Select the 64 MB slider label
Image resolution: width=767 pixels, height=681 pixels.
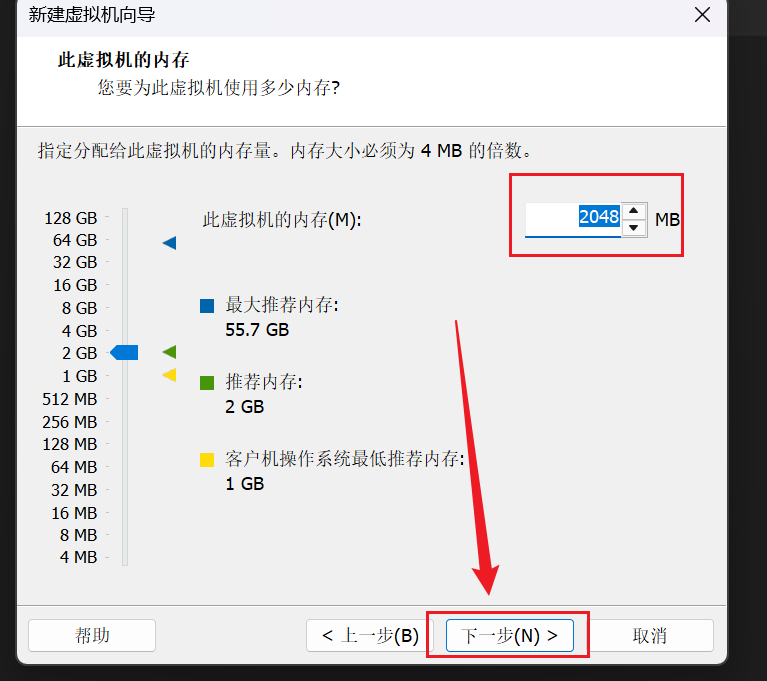pos(74,467)
